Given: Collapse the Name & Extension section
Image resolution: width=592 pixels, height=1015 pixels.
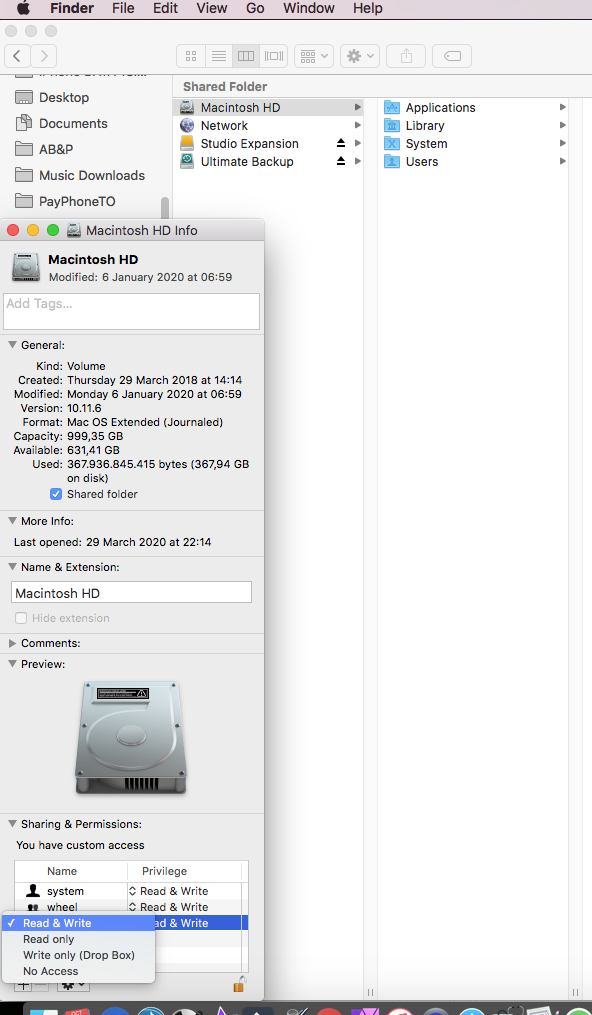Looking at the screenshot, I should click(x=12, y=566).
